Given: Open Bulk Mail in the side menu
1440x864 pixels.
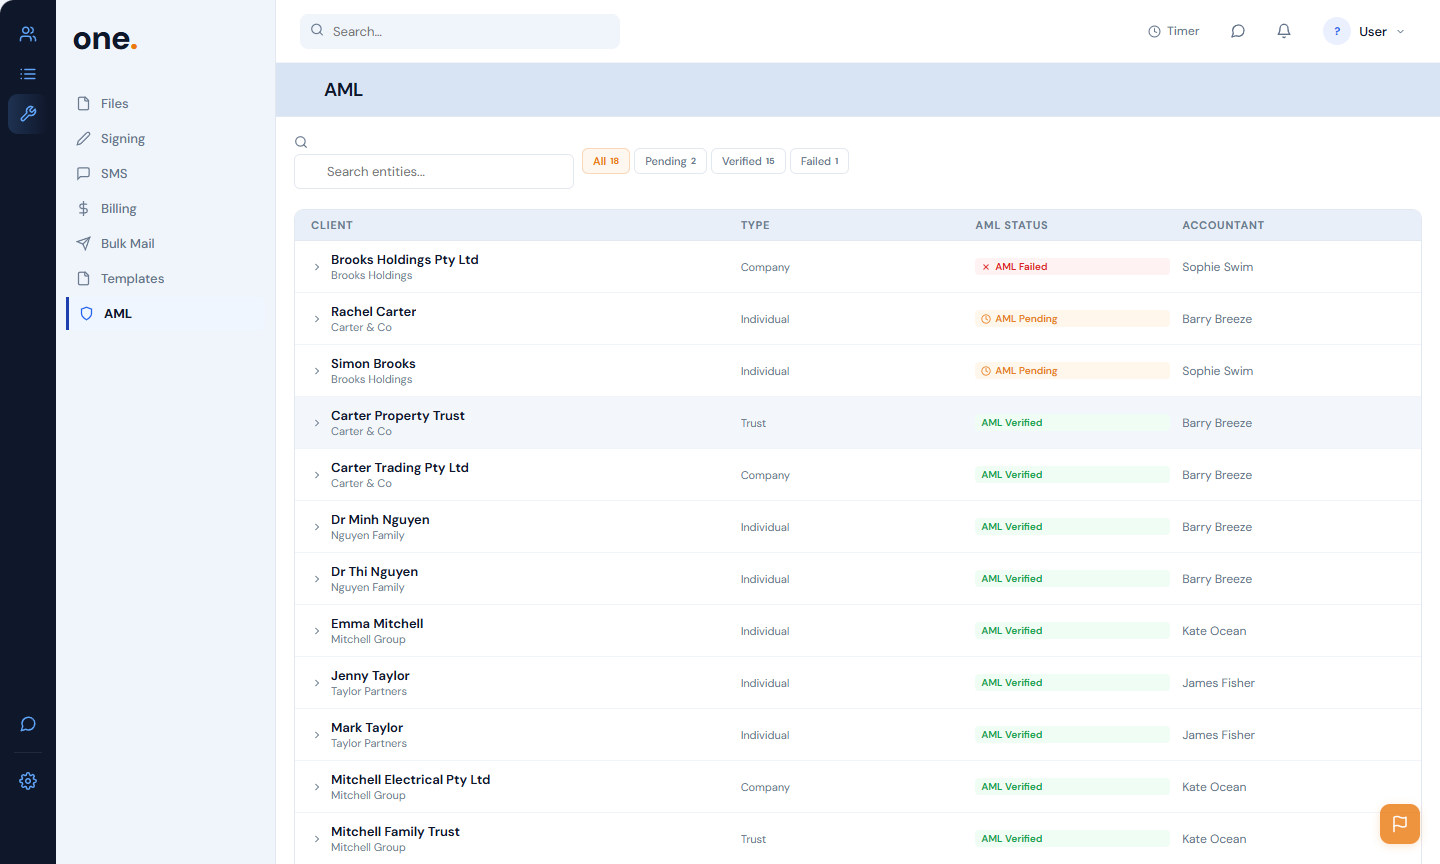Looking at the screenshot, I should 166,243.
